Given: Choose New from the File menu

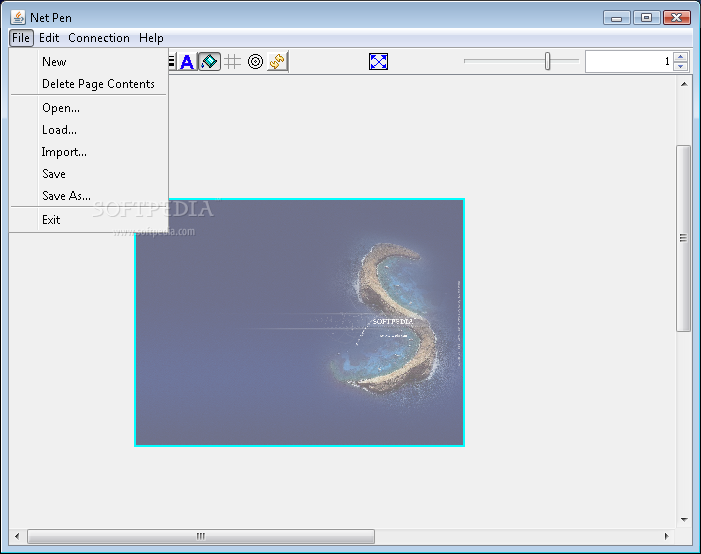Looking at the screenshot, I should coord(89,62).
